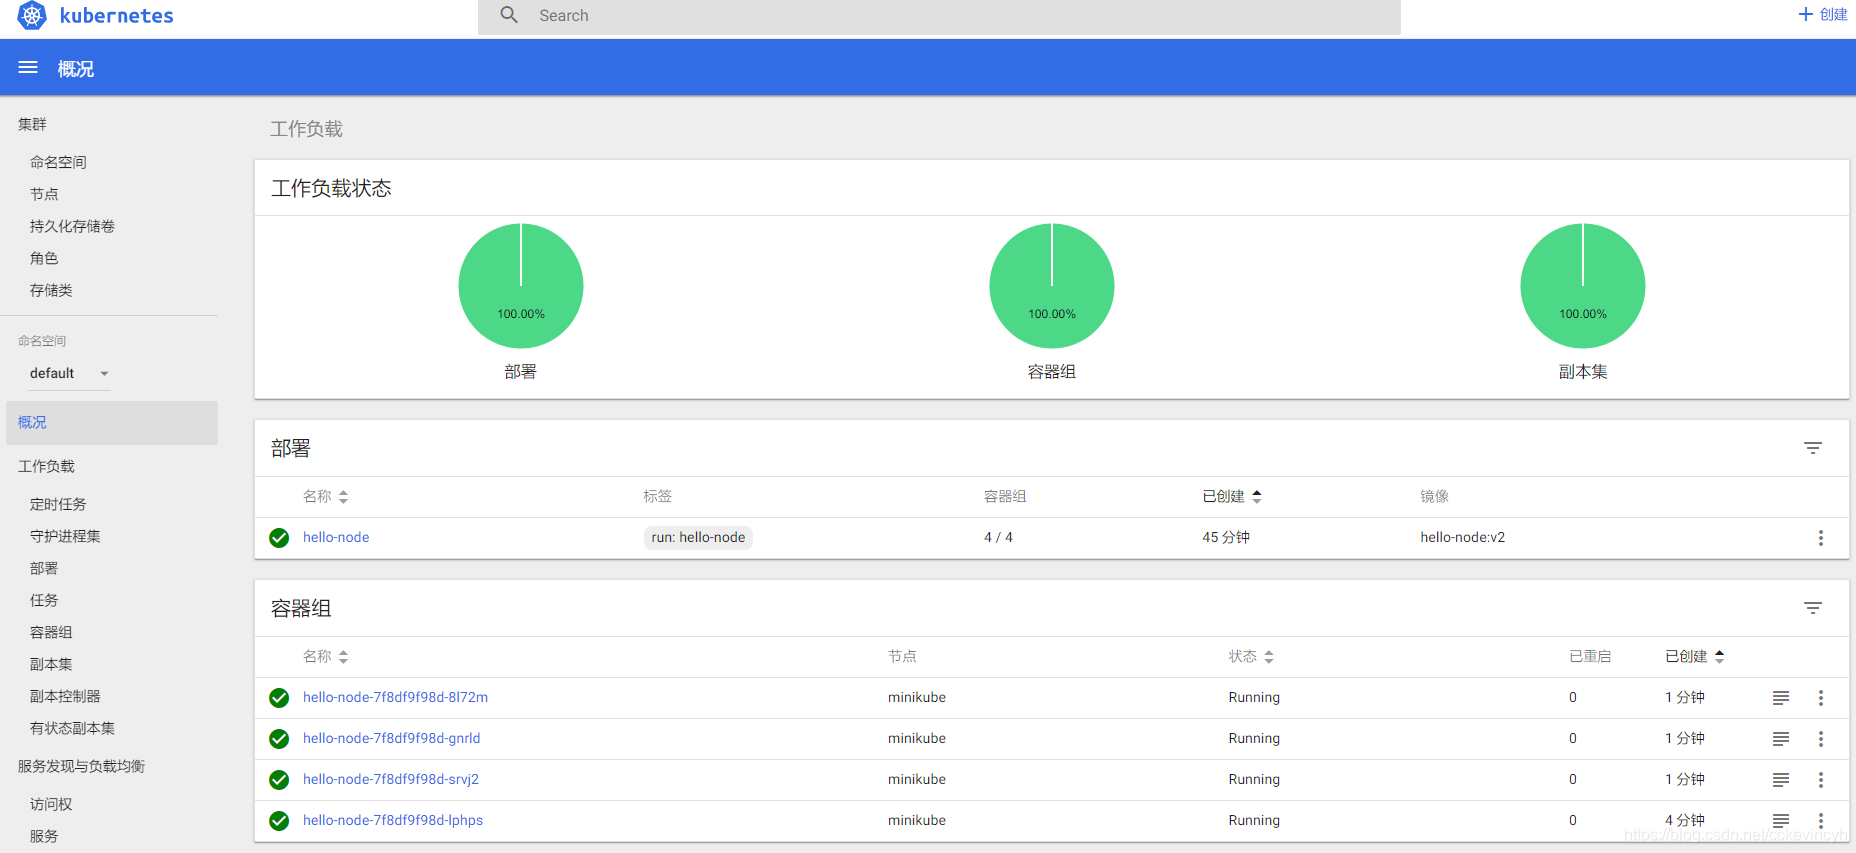
Task: Open pod hello-node-7f8df9f98d-lphps link
Action: coord(392,820)
